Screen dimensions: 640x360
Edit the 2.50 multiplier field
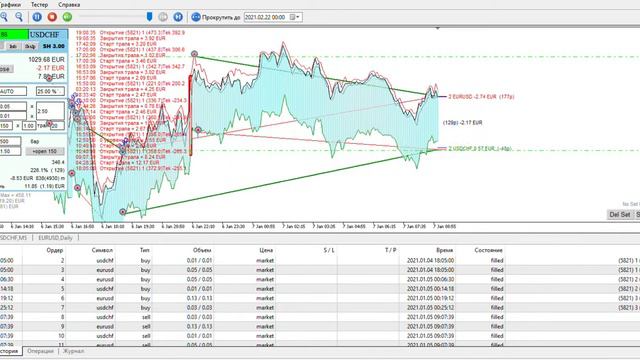click(50, 111)
